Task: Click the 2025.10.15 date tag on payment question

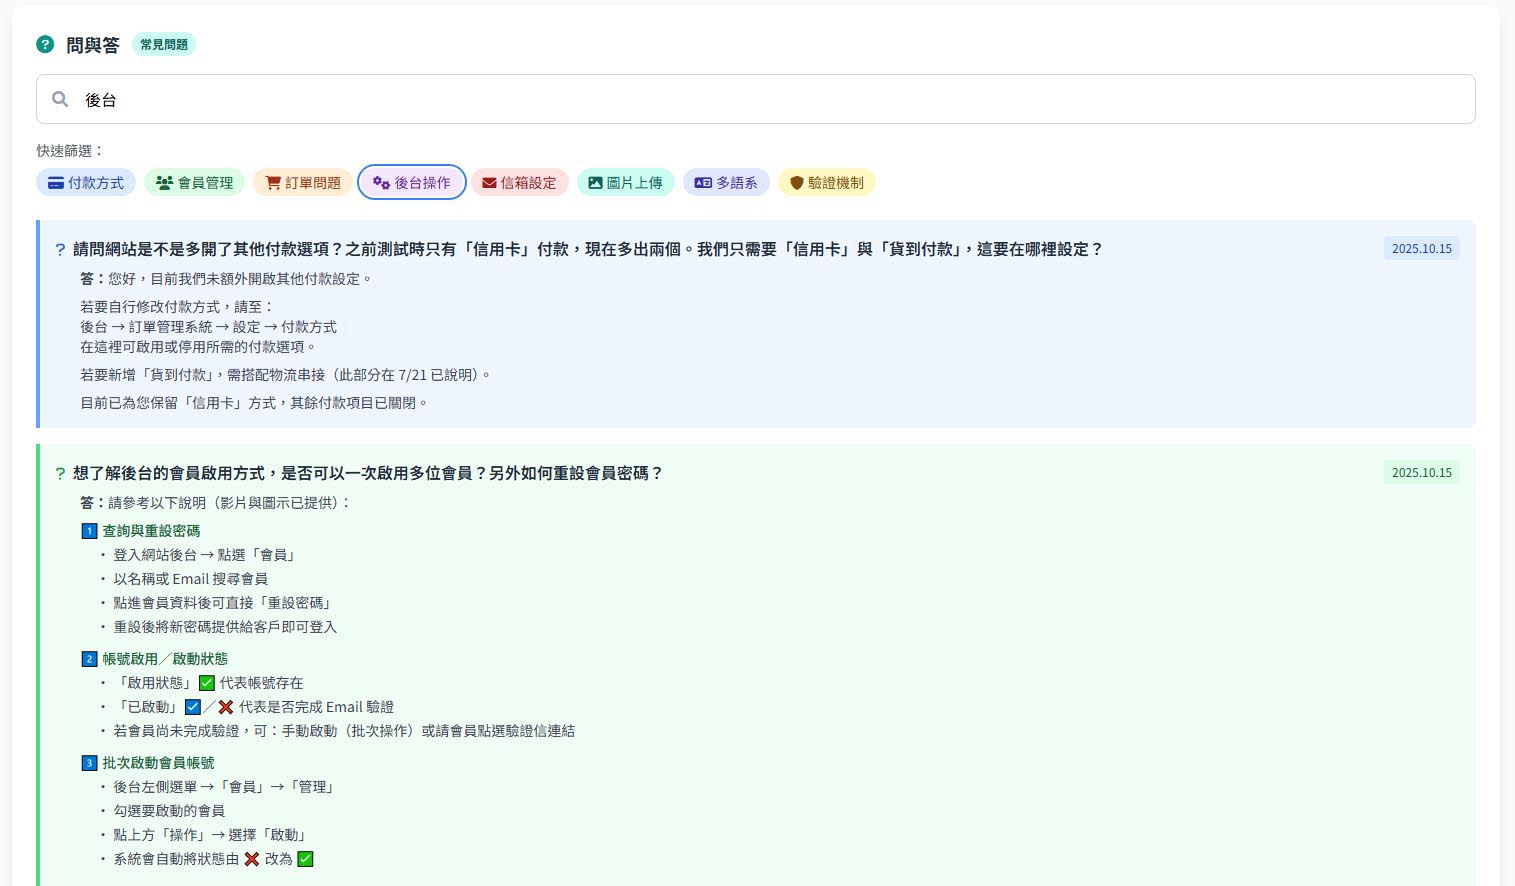Action: click(1421, 249)
